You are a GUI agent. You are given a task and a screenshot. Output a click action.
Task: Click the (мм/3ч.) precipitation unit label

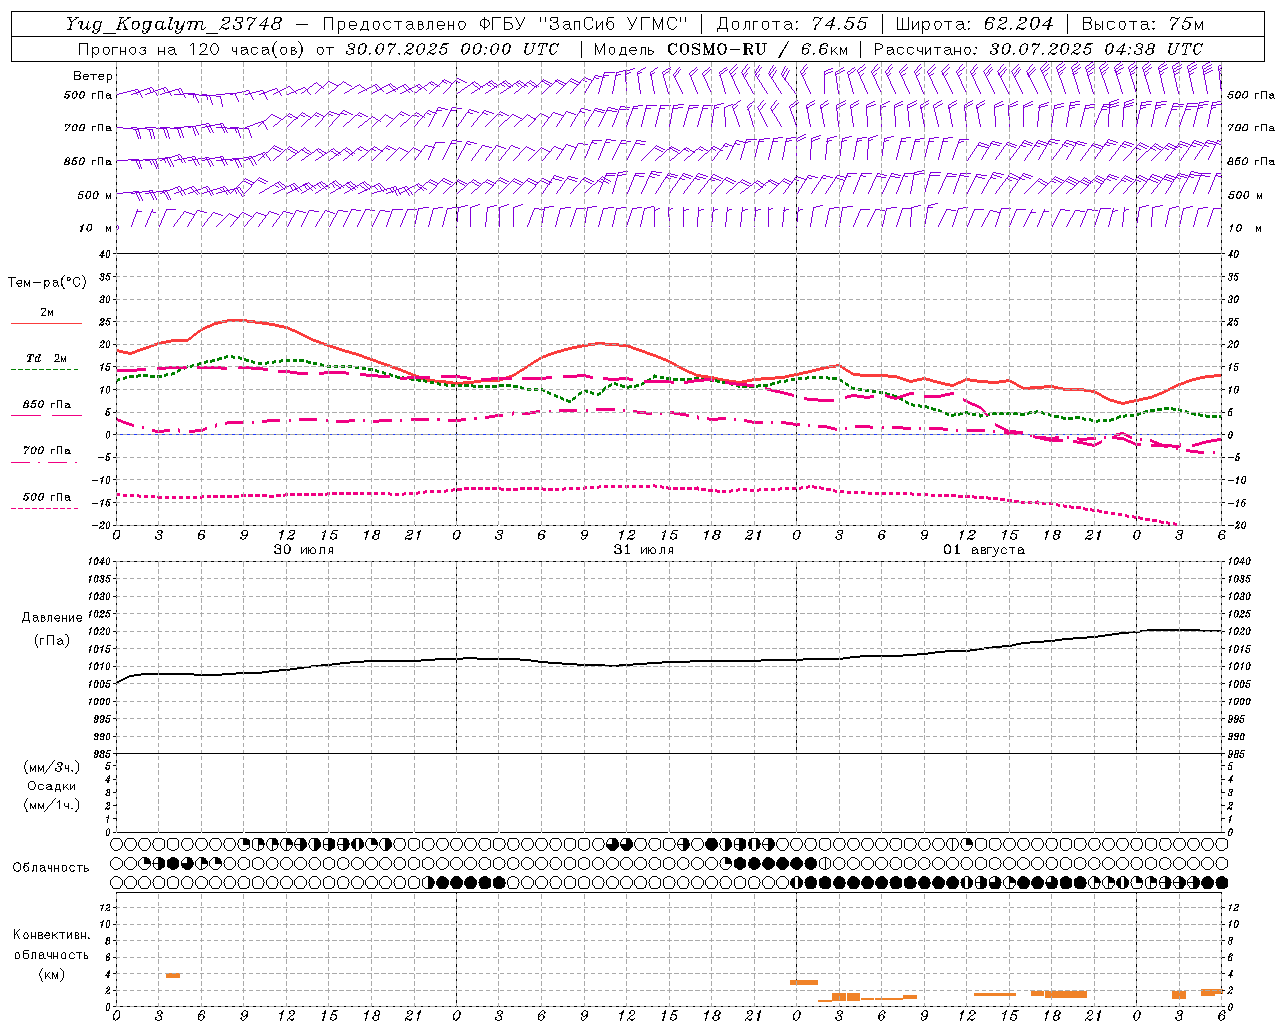pyautogui.click(x=52, y=767)
